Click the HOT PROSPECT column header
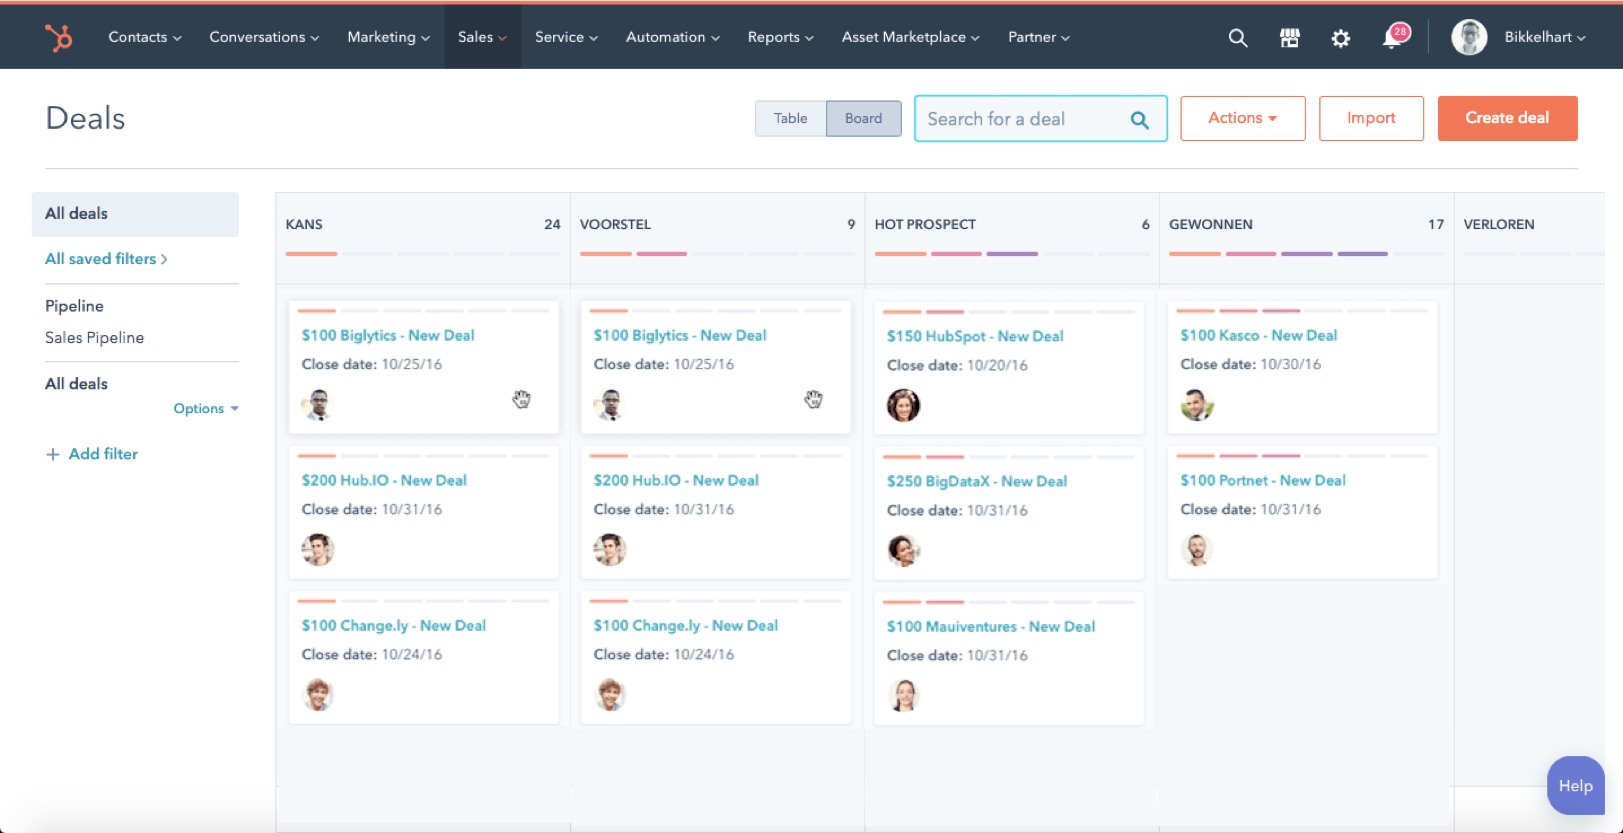The image size is (1623, 833). (925, 225)
